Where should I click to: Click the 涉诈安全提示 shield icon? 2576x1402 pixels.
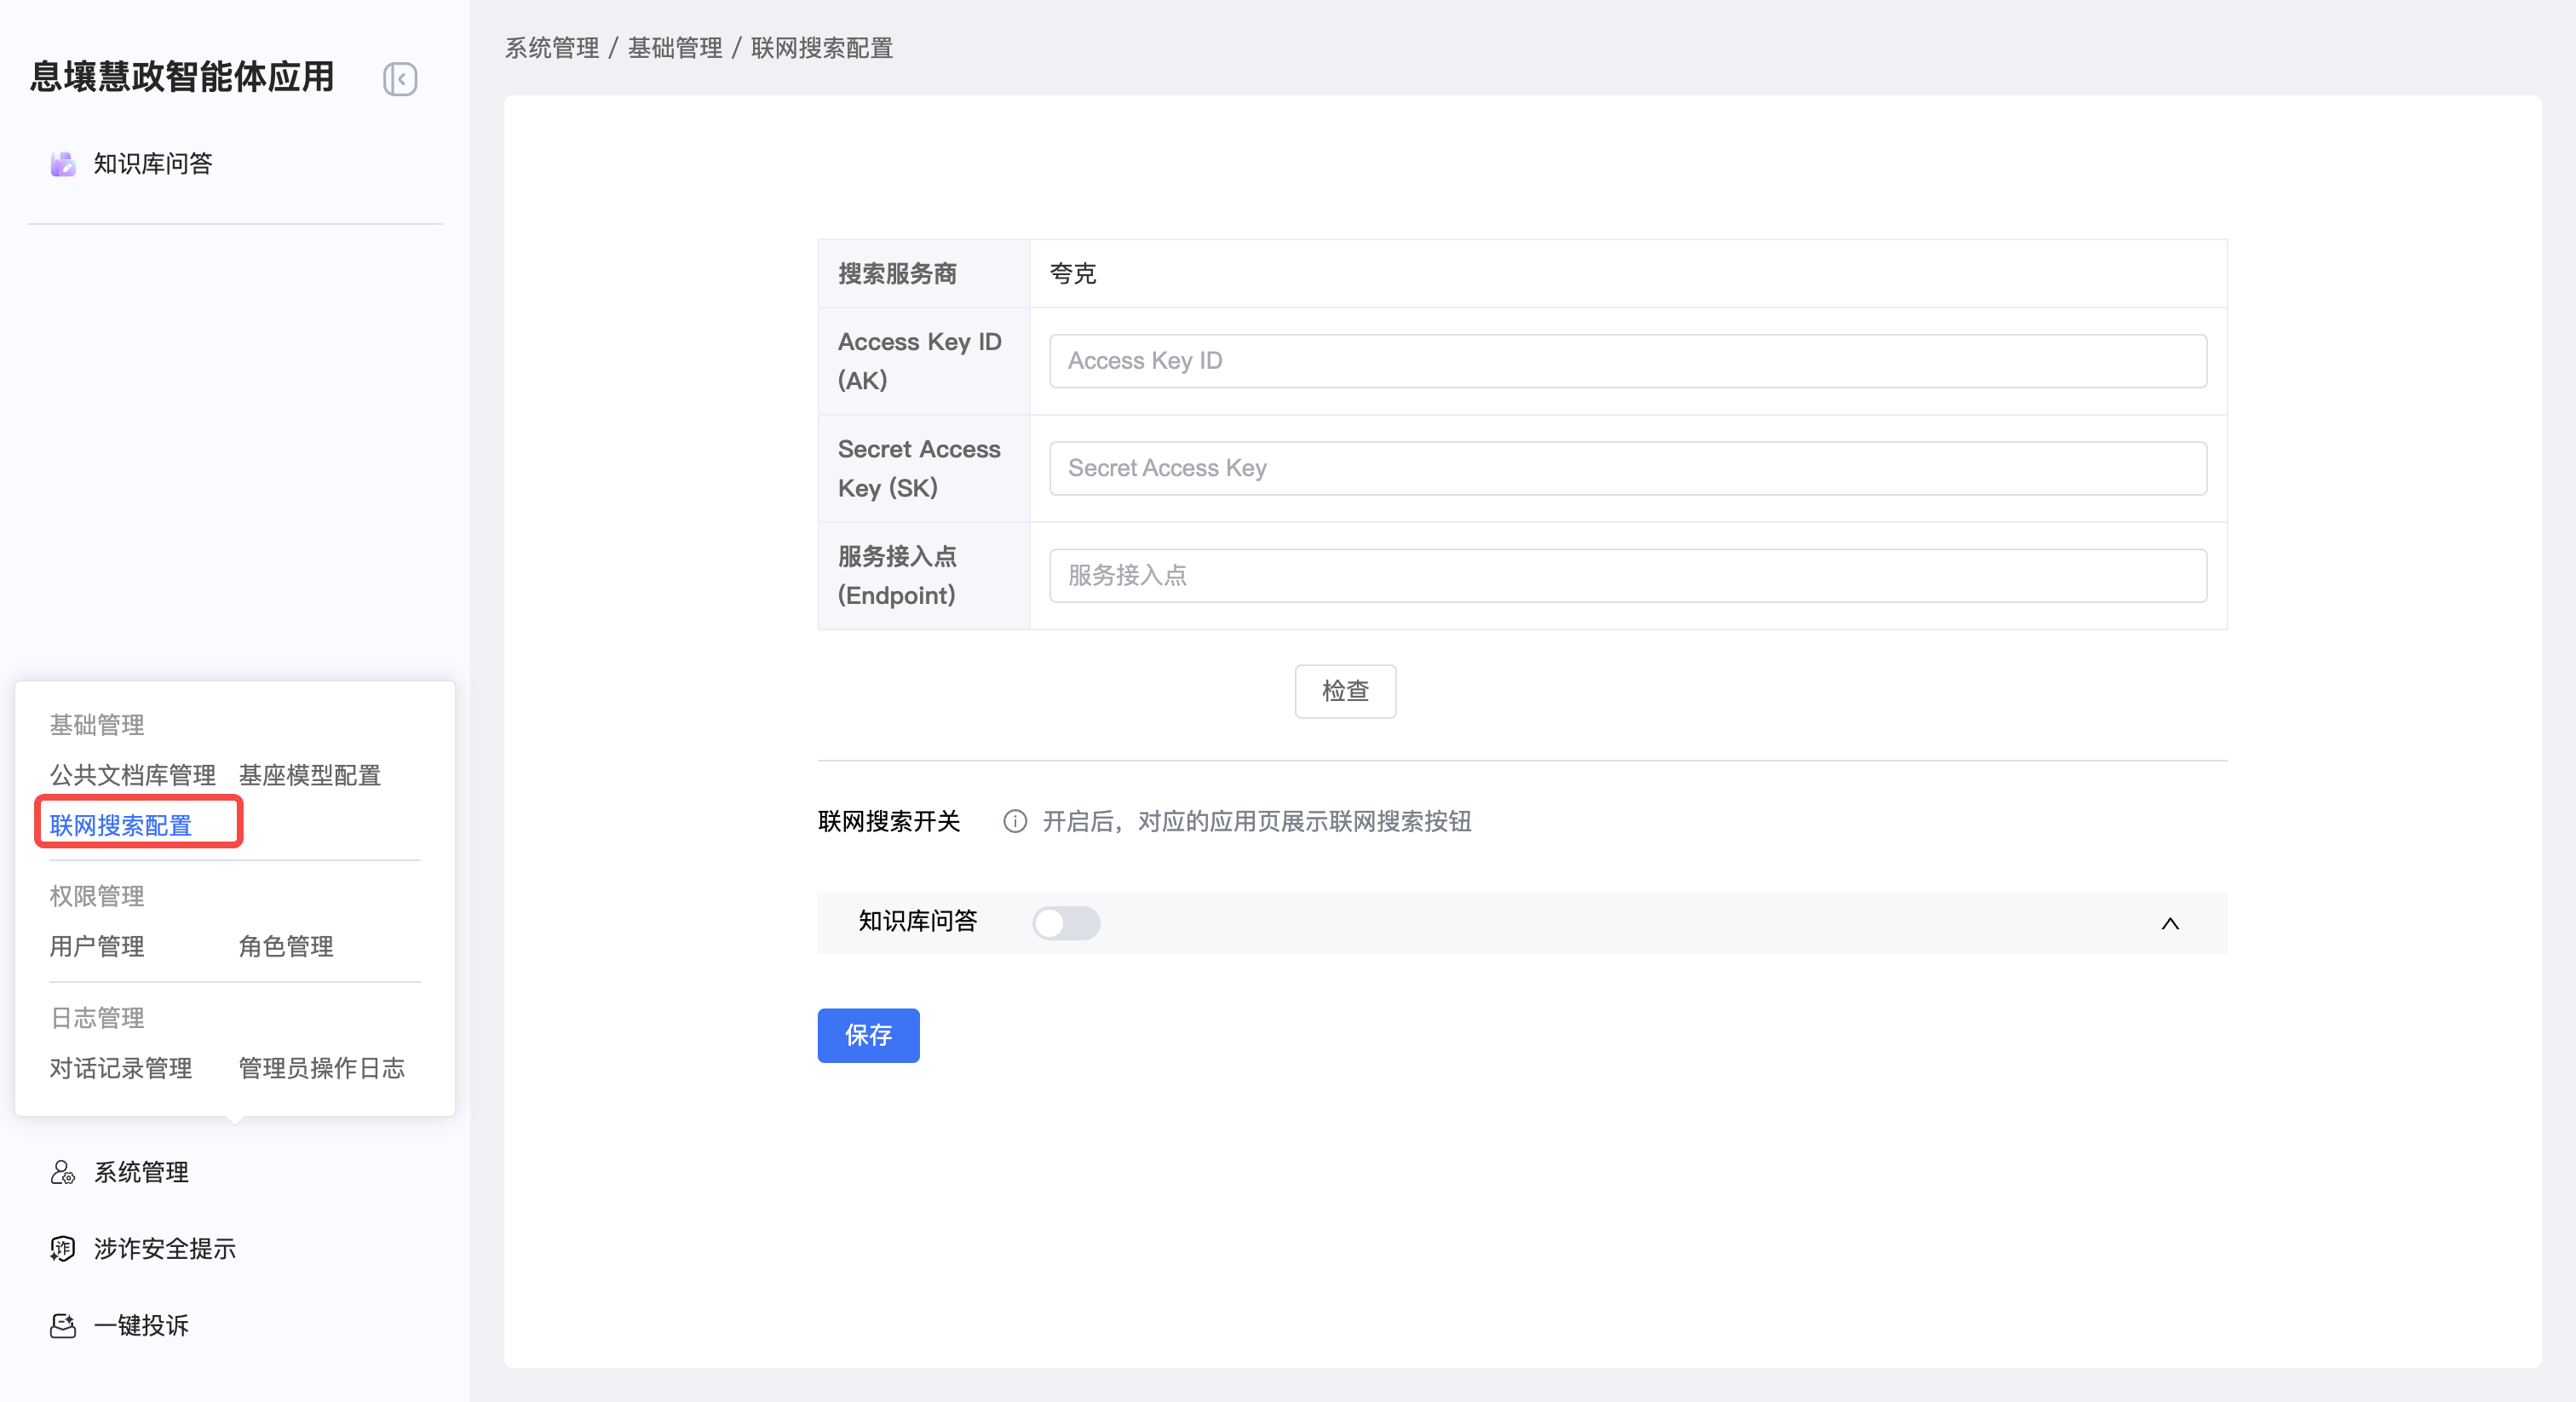(63, 1248)
